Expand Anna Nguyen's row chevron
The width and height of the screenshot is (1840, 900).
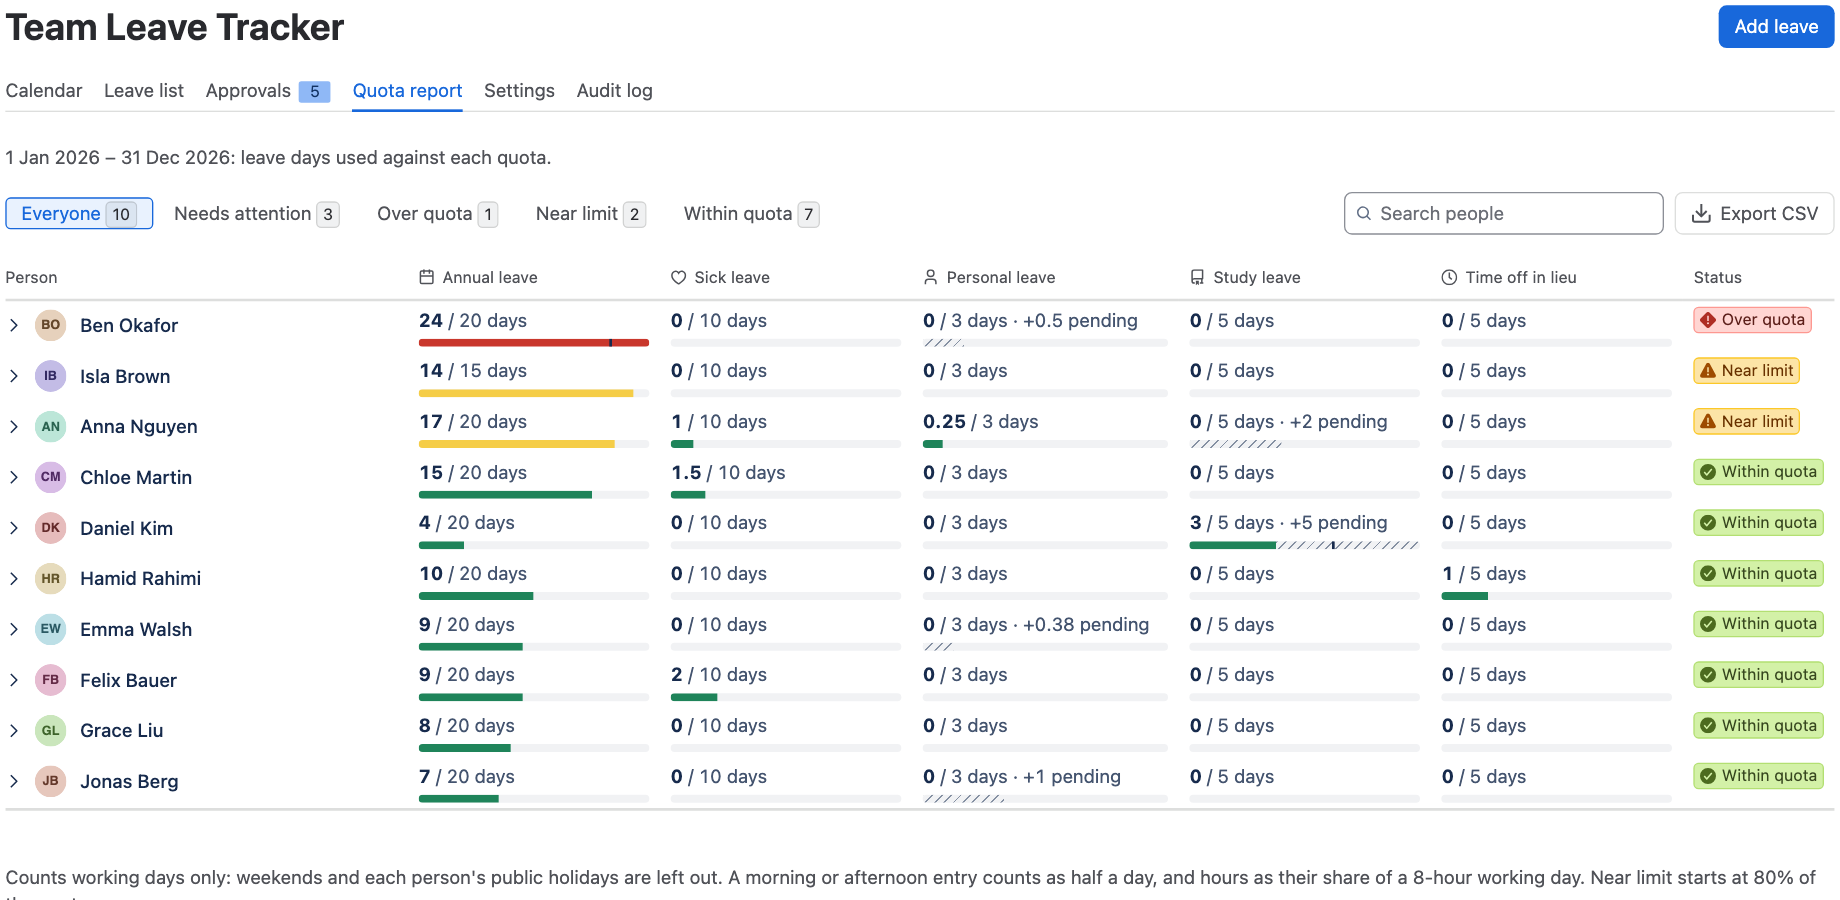(14, 426)
